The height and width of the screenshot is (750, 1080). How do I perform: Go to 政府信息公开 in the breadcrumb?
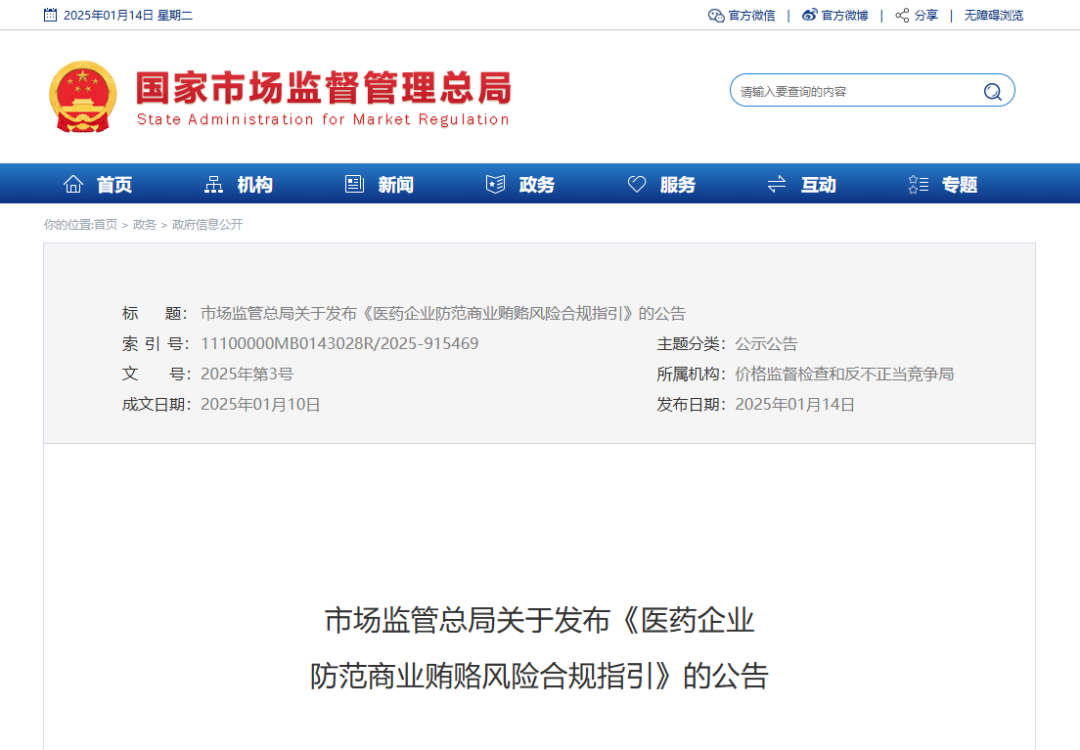[x=207, y=225]
